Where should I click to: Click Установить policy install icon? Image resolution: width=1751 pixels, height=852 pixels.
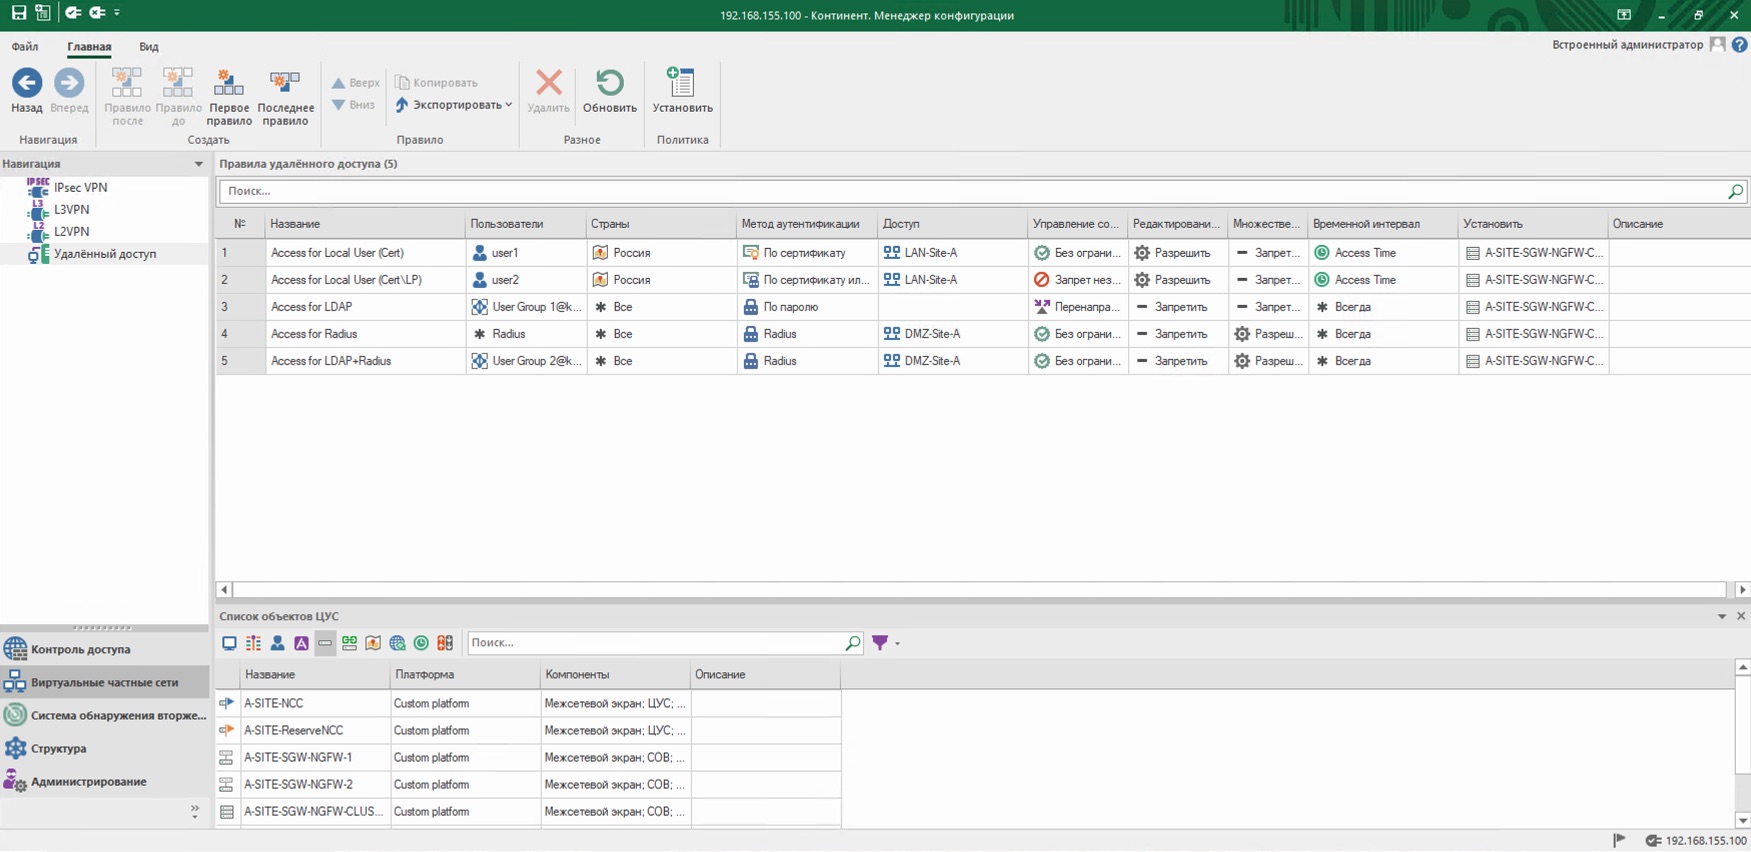tap(682, 84)
